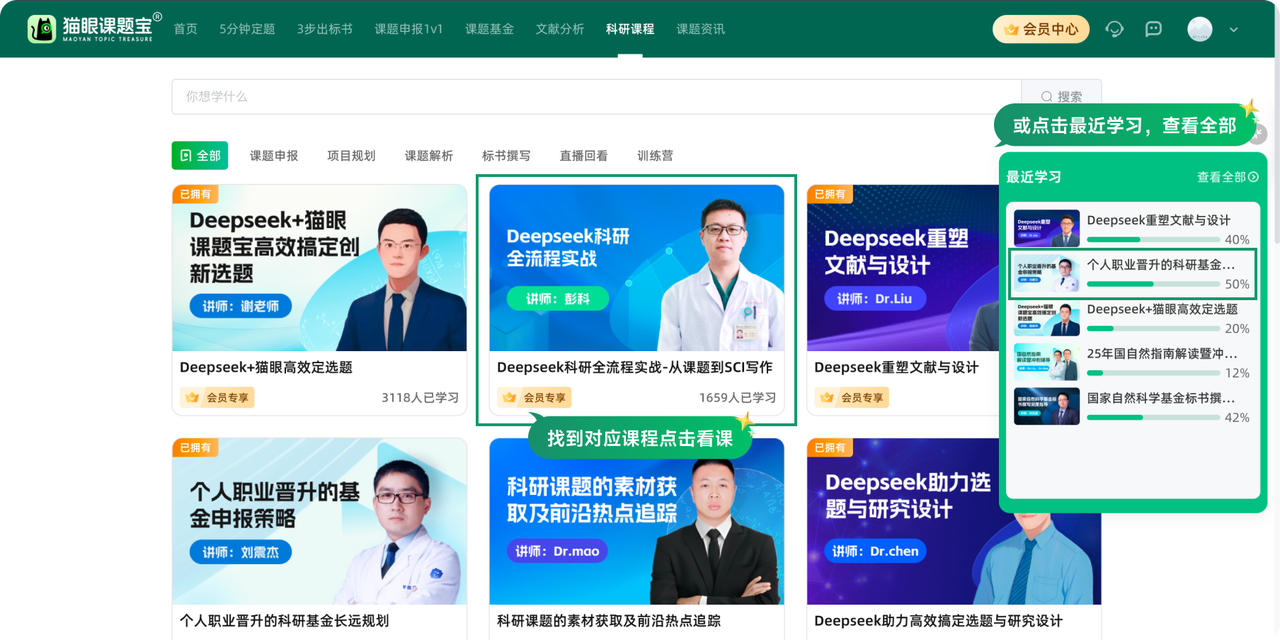Open the 3步出标书 menu item
Viewport: 1280px width, 640px height.
coord(325,29)
